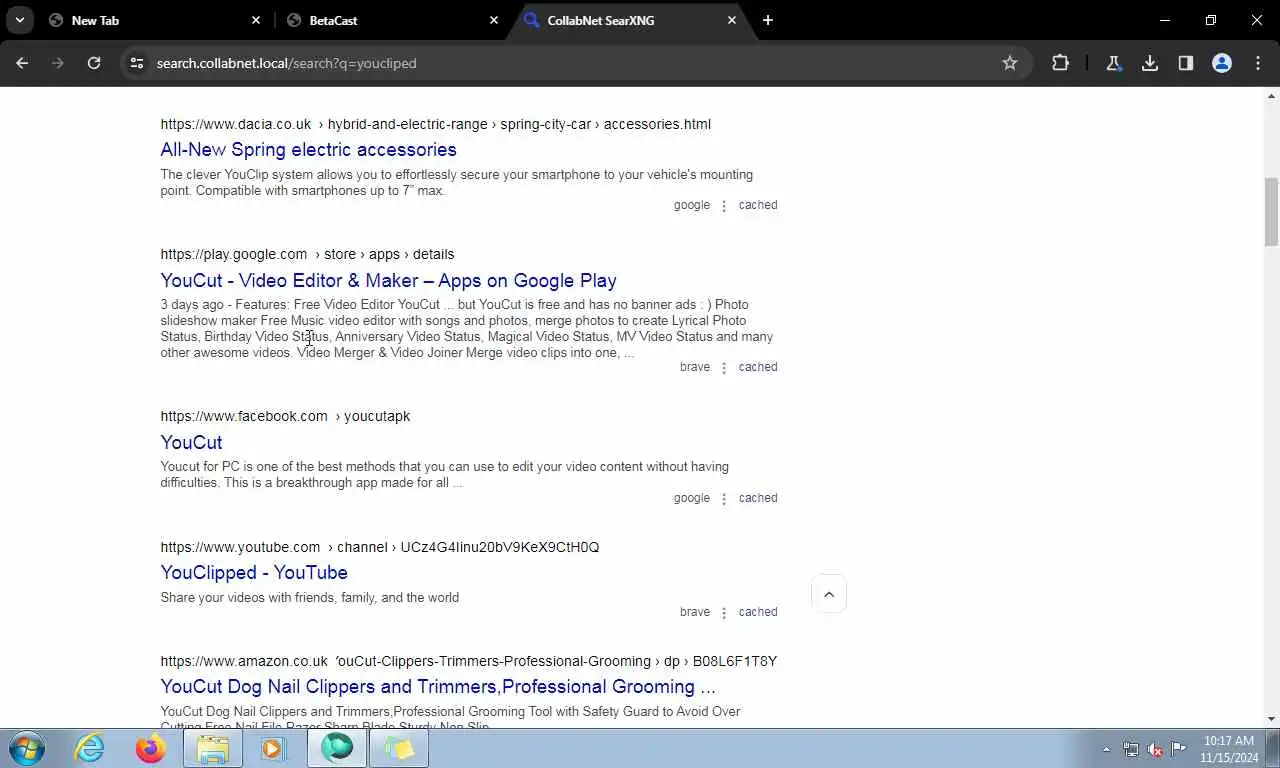This screenshot has height=768, width=1280.
Task: Show hidden system tray icons
Action: [1106, 749]
